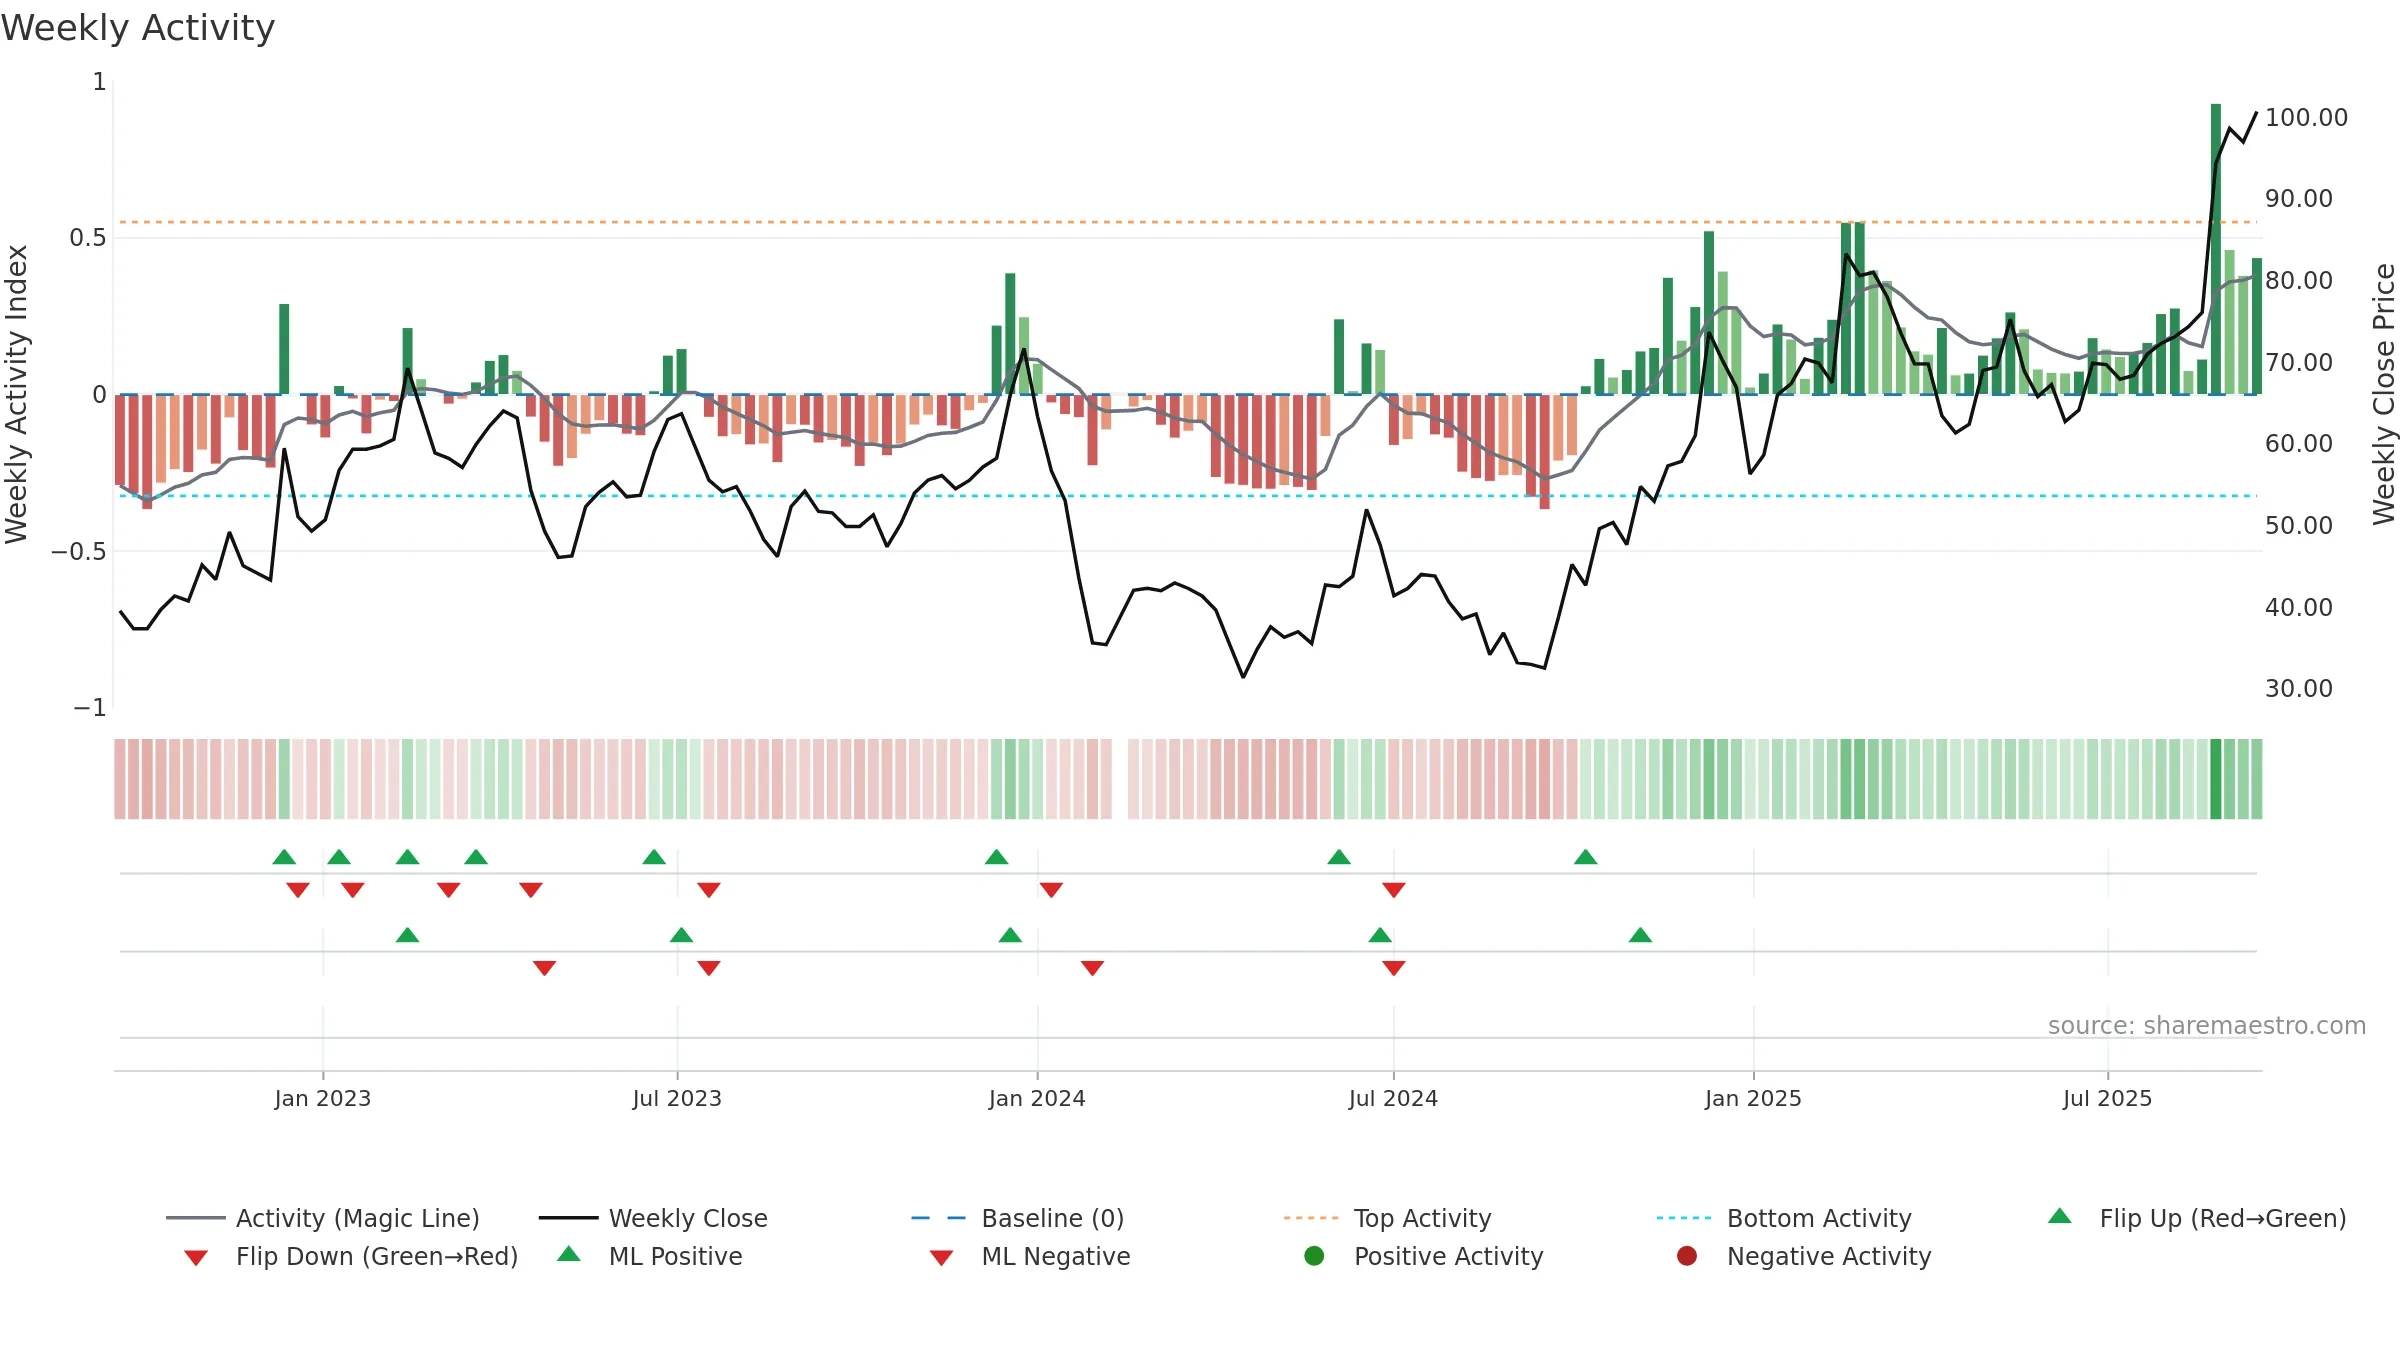
Task: Select the Jan 2025 axis label
Action: pos(1753,1098)
